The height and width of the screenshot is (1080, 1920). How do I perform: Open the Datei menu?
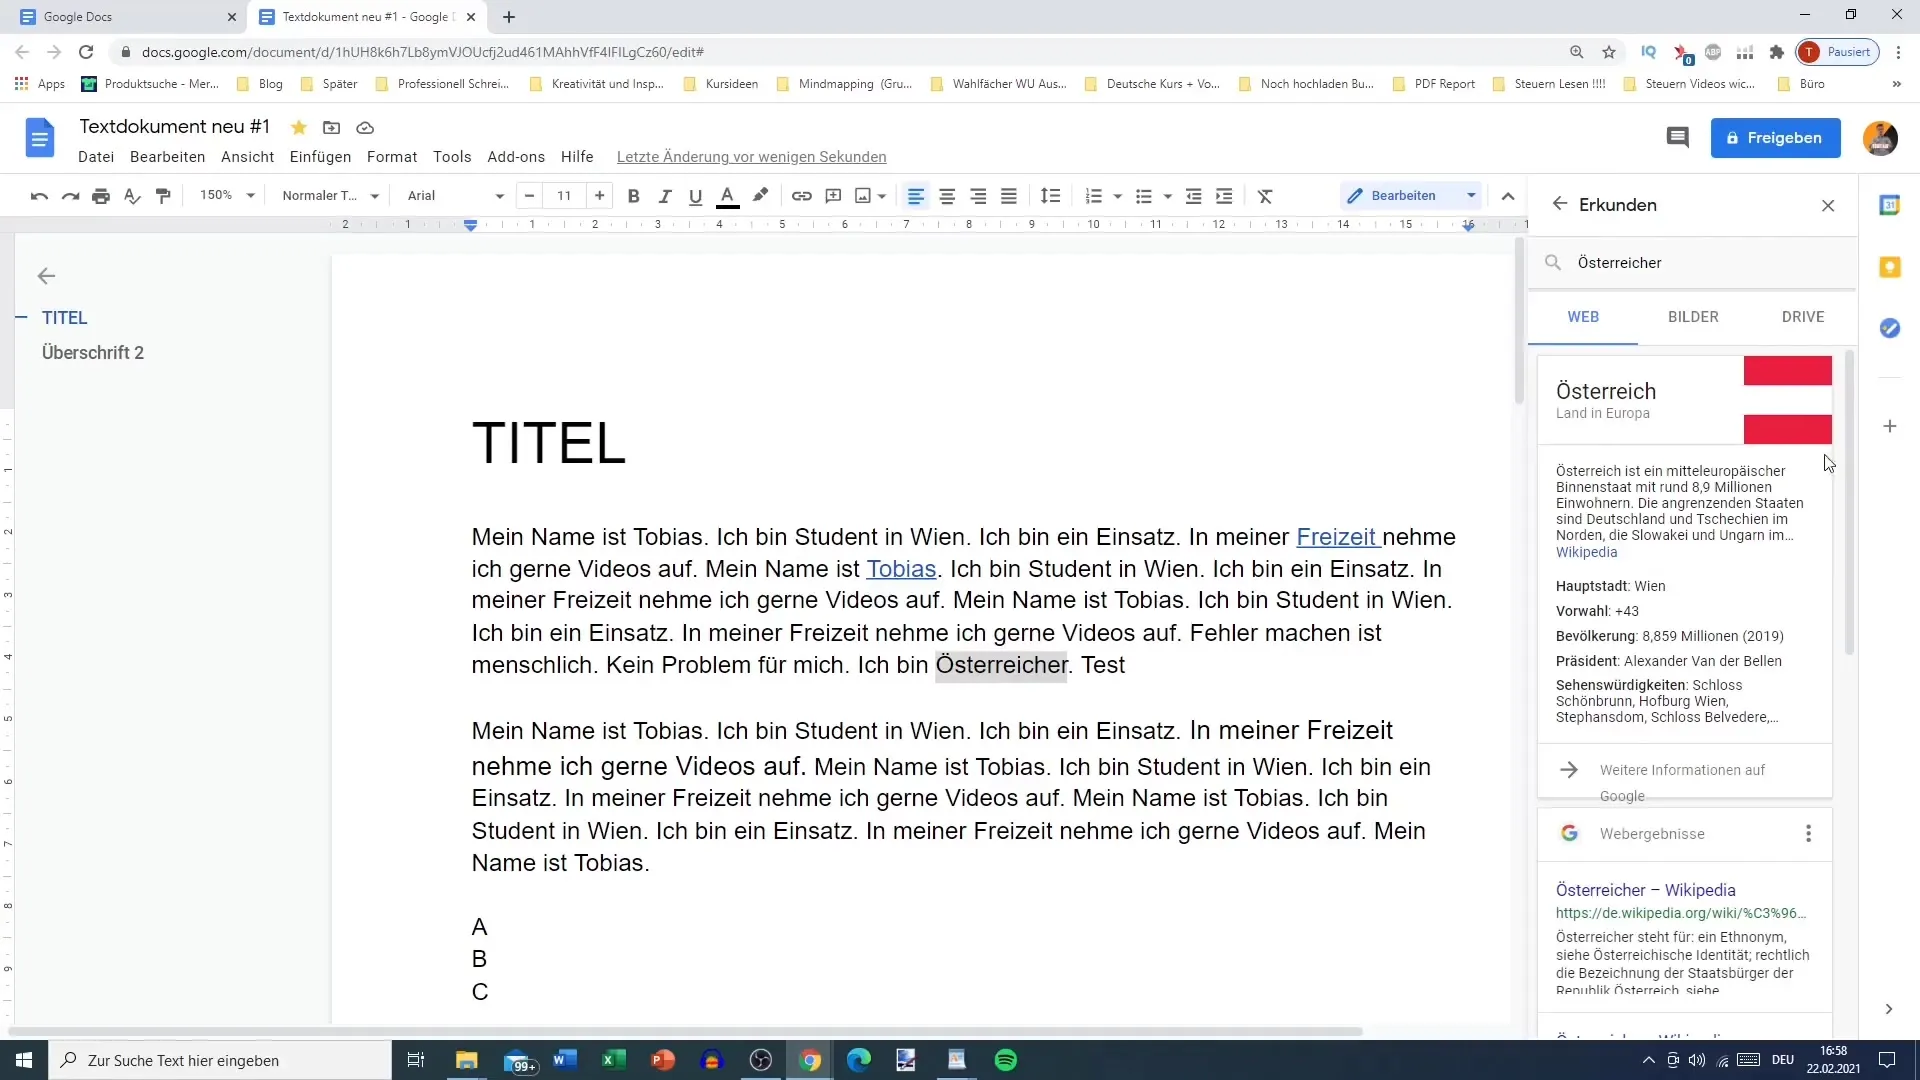pos(96,157)
